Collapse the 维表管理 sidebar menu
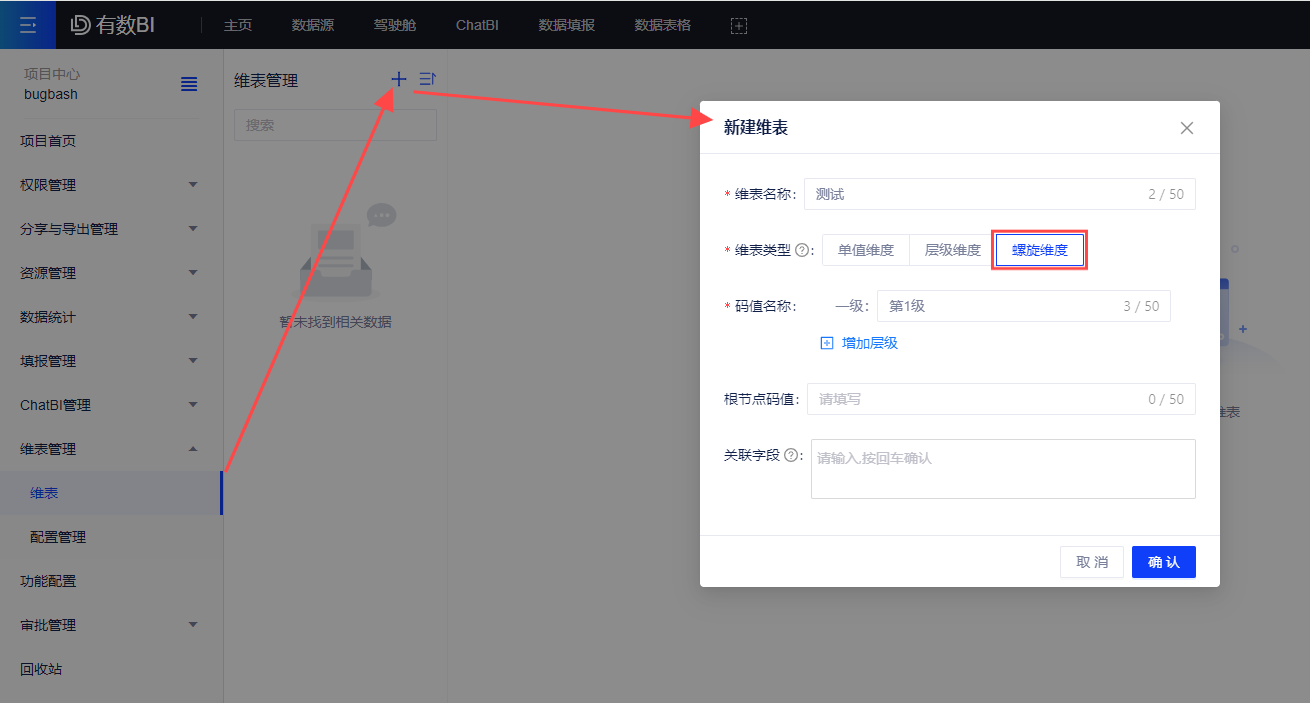The image size is (1310, 703). click(x=110, y=449)
